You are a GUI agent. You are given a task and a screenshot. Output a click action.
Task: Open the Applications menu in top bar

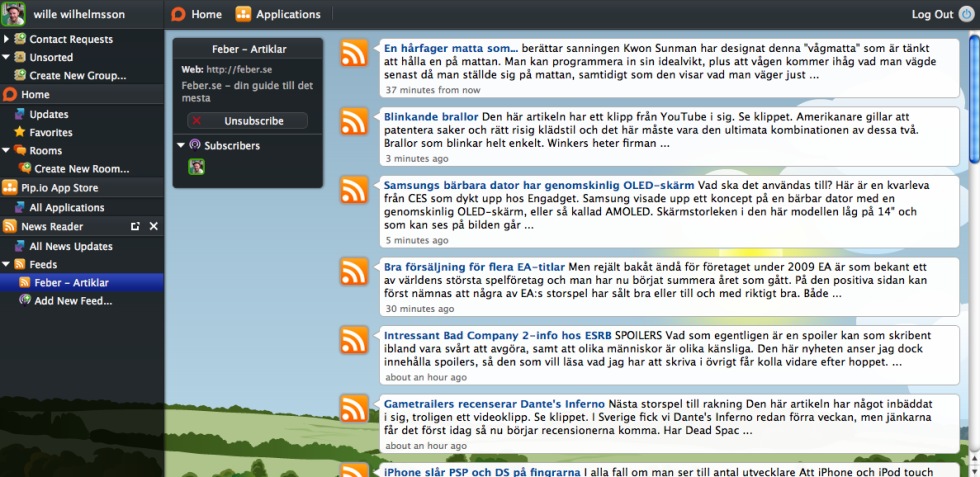click(x=278, y=14)
